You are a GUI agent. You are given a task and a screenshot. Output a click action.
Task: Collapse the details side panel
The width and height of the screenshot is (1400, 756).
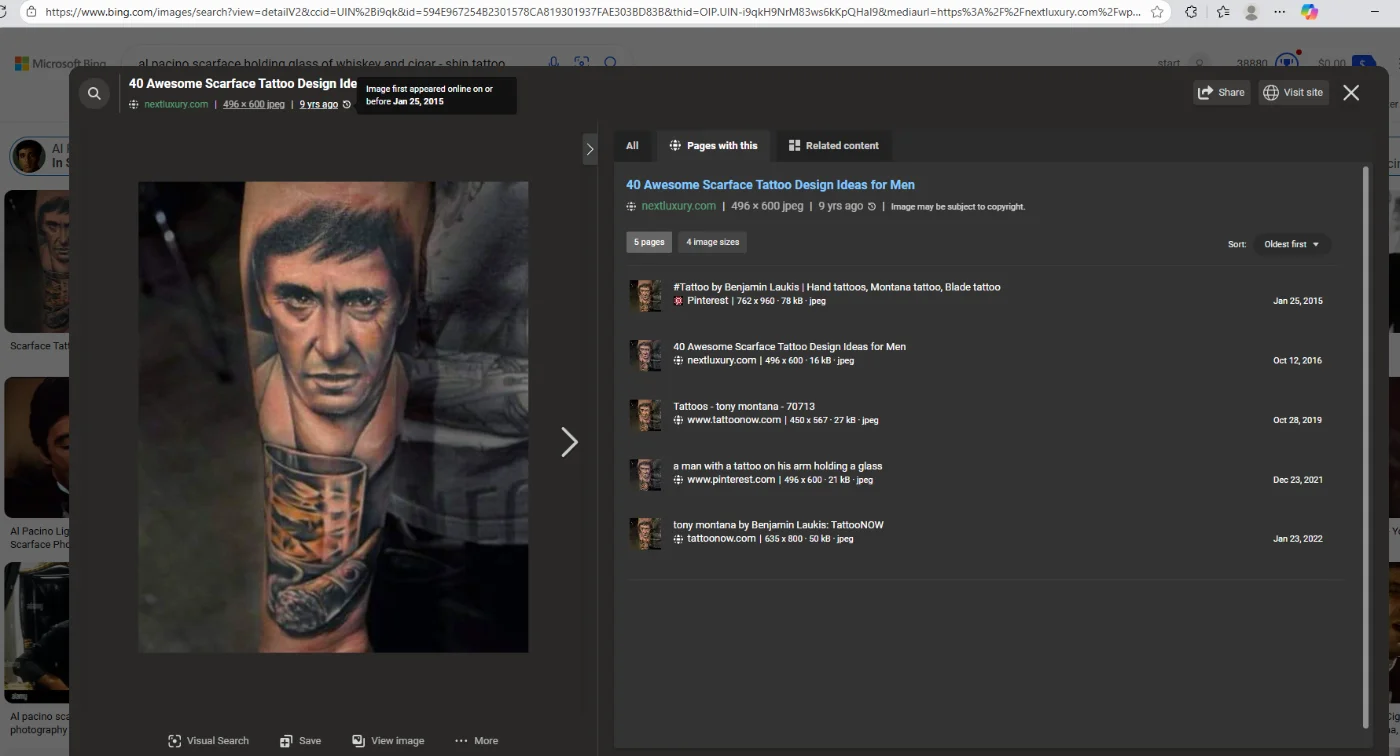(589, 149)
